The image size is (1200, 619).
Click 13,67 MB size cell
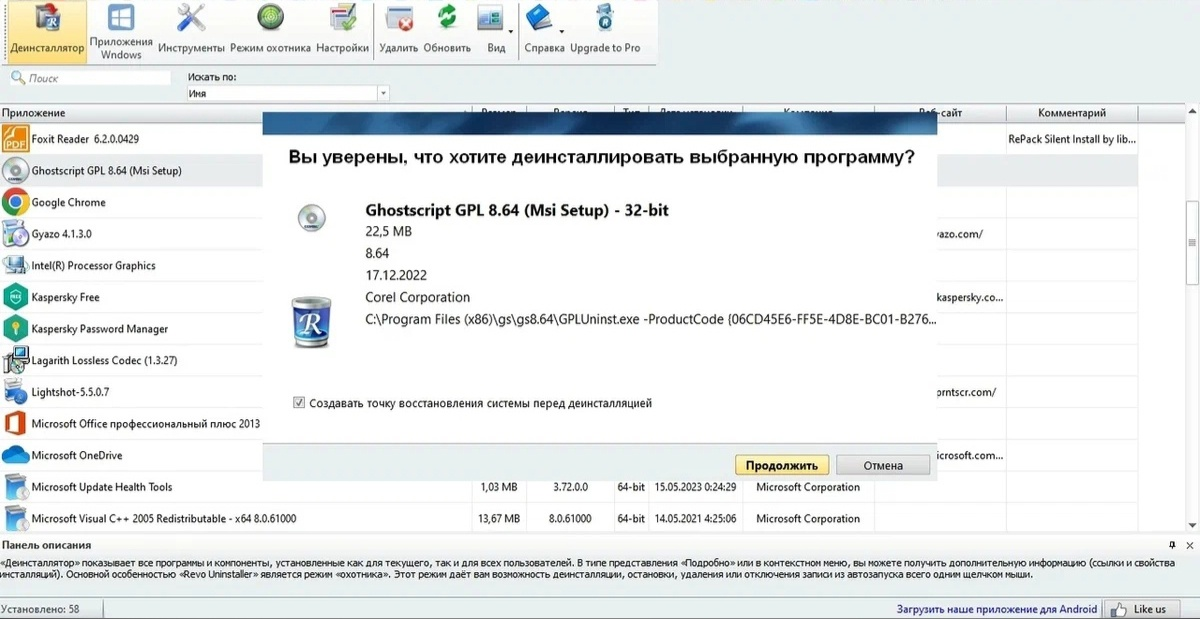click(x=498, y=519)
